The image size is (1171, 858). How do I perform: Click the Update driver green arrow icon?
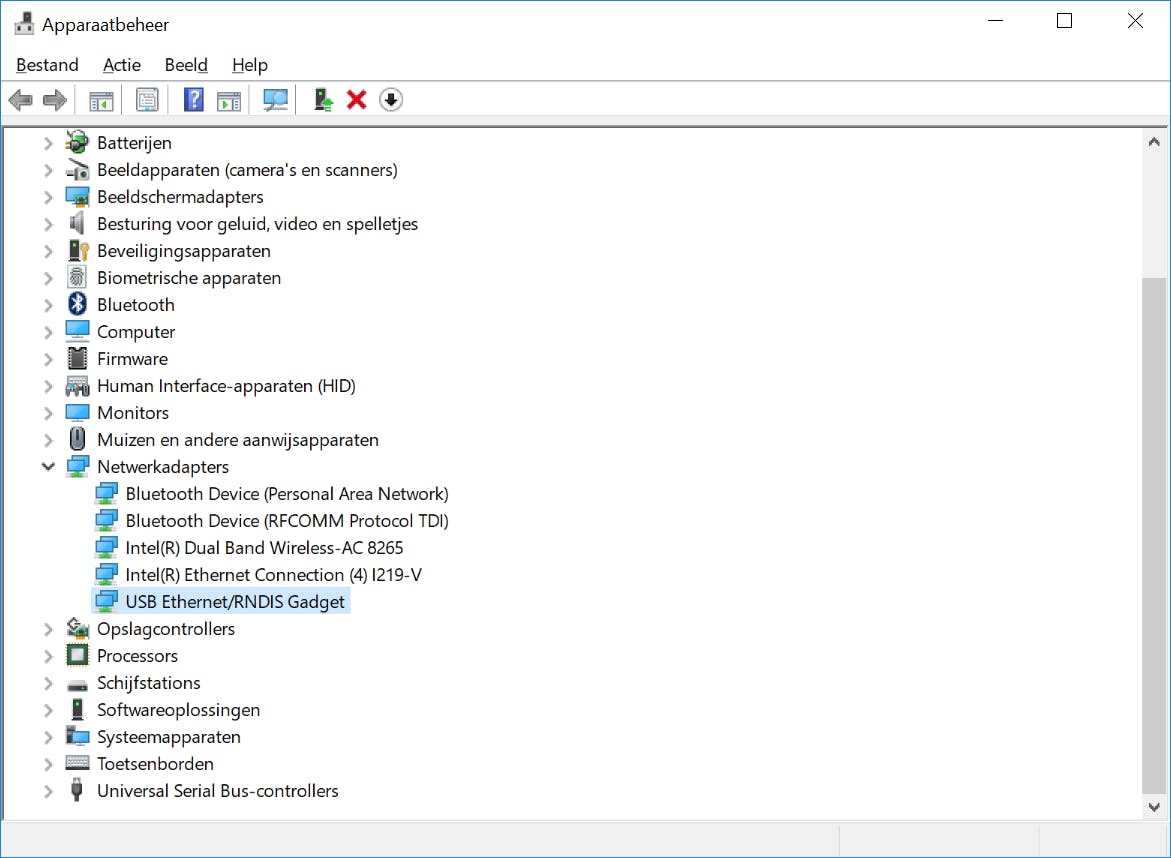point(323,99)
